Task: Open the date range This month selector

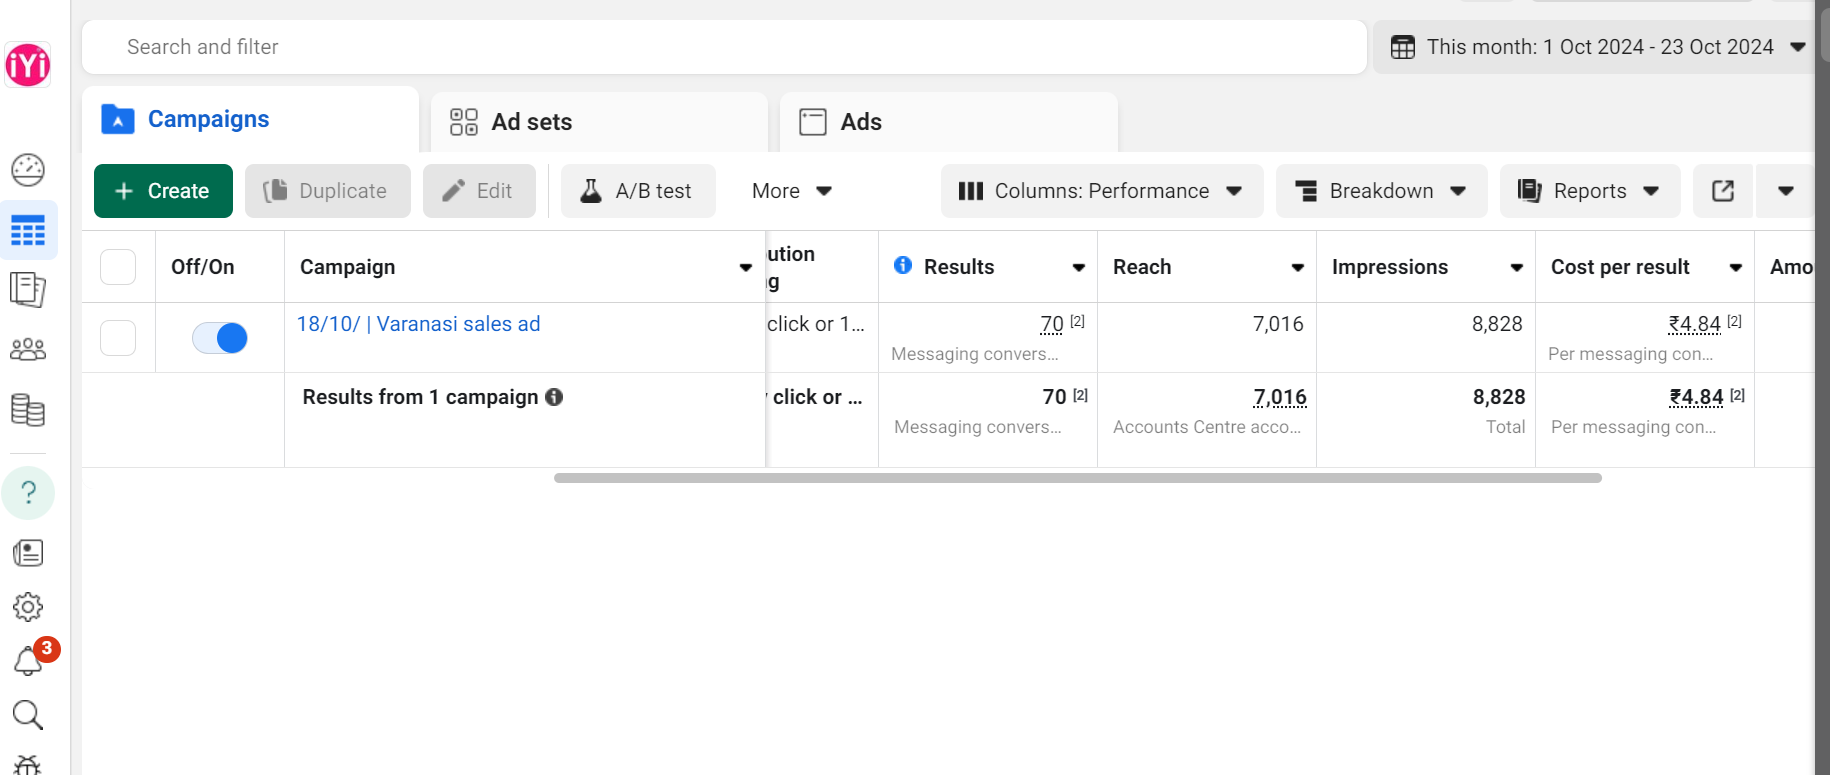Action: click(x=1597, y=47)
